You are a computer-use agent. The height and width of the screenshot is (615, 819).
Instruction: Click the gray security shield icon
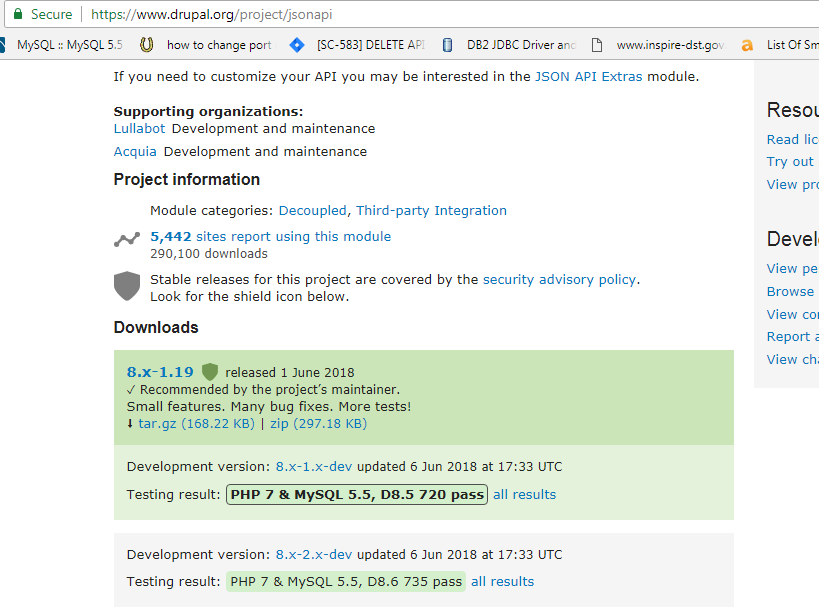click(127, 286)
